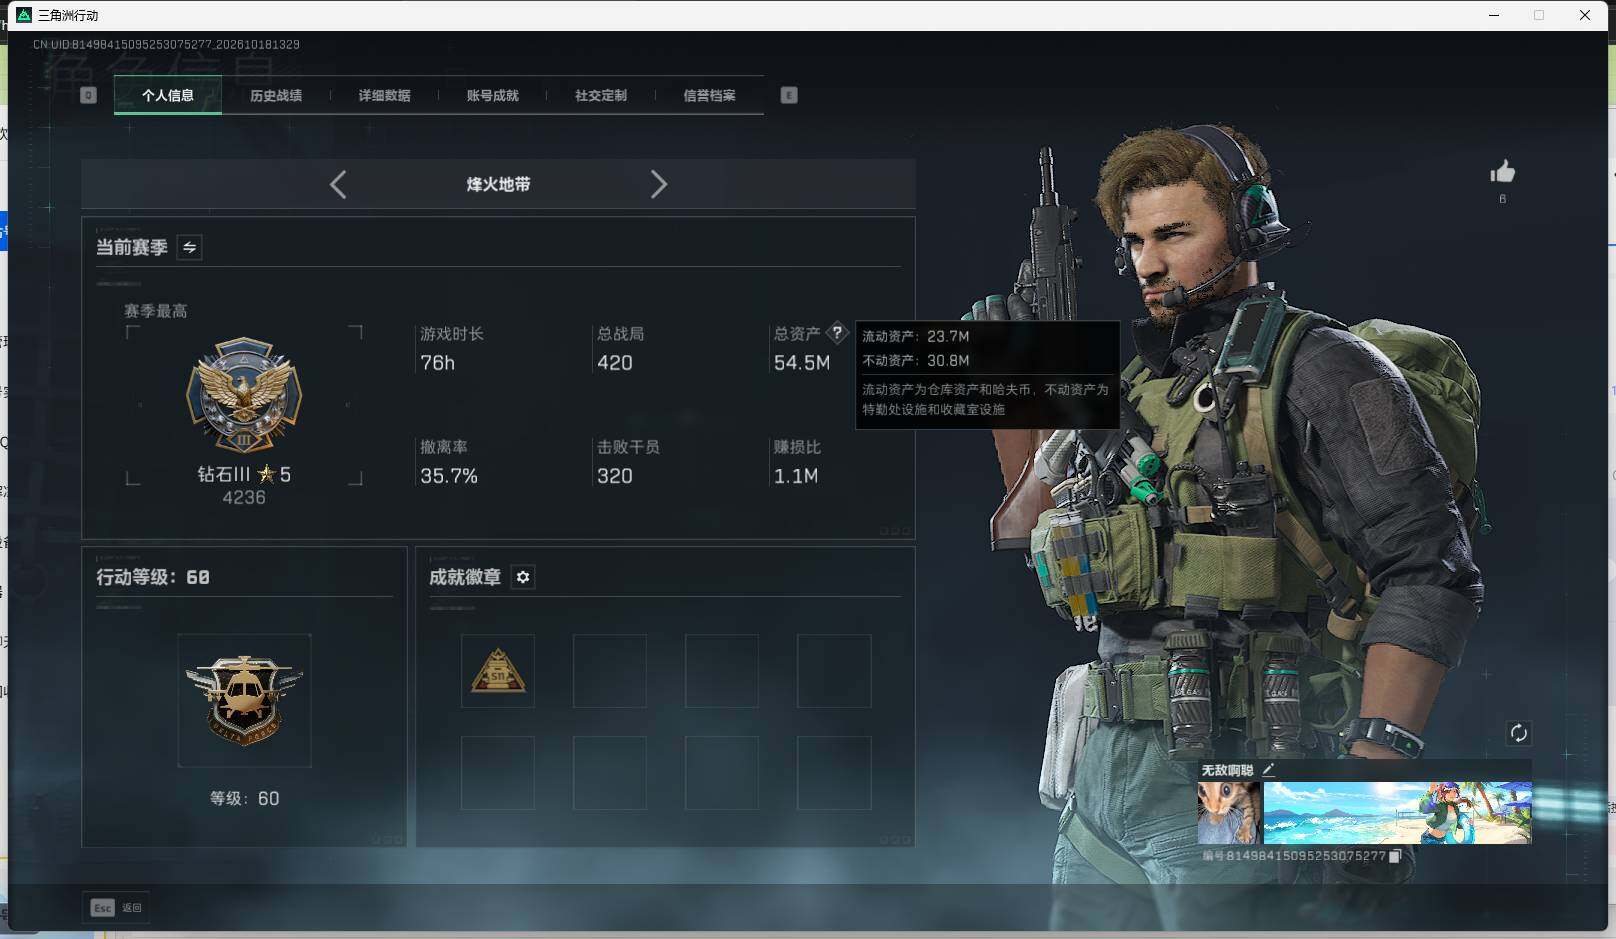This screenshot has width=1616, height=939.
Task: Open the 信誉档案 tab
Action: pyautogui.click(x=709, y=95)
